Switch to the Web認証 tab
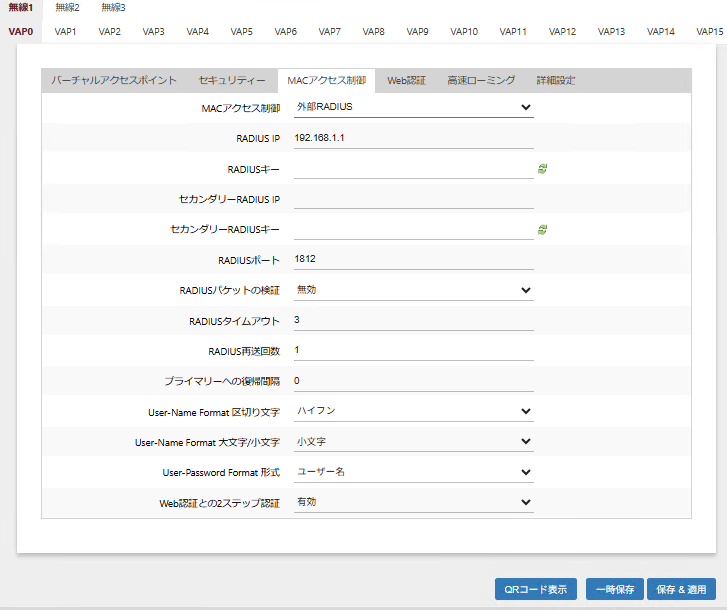 click(406, 80)
